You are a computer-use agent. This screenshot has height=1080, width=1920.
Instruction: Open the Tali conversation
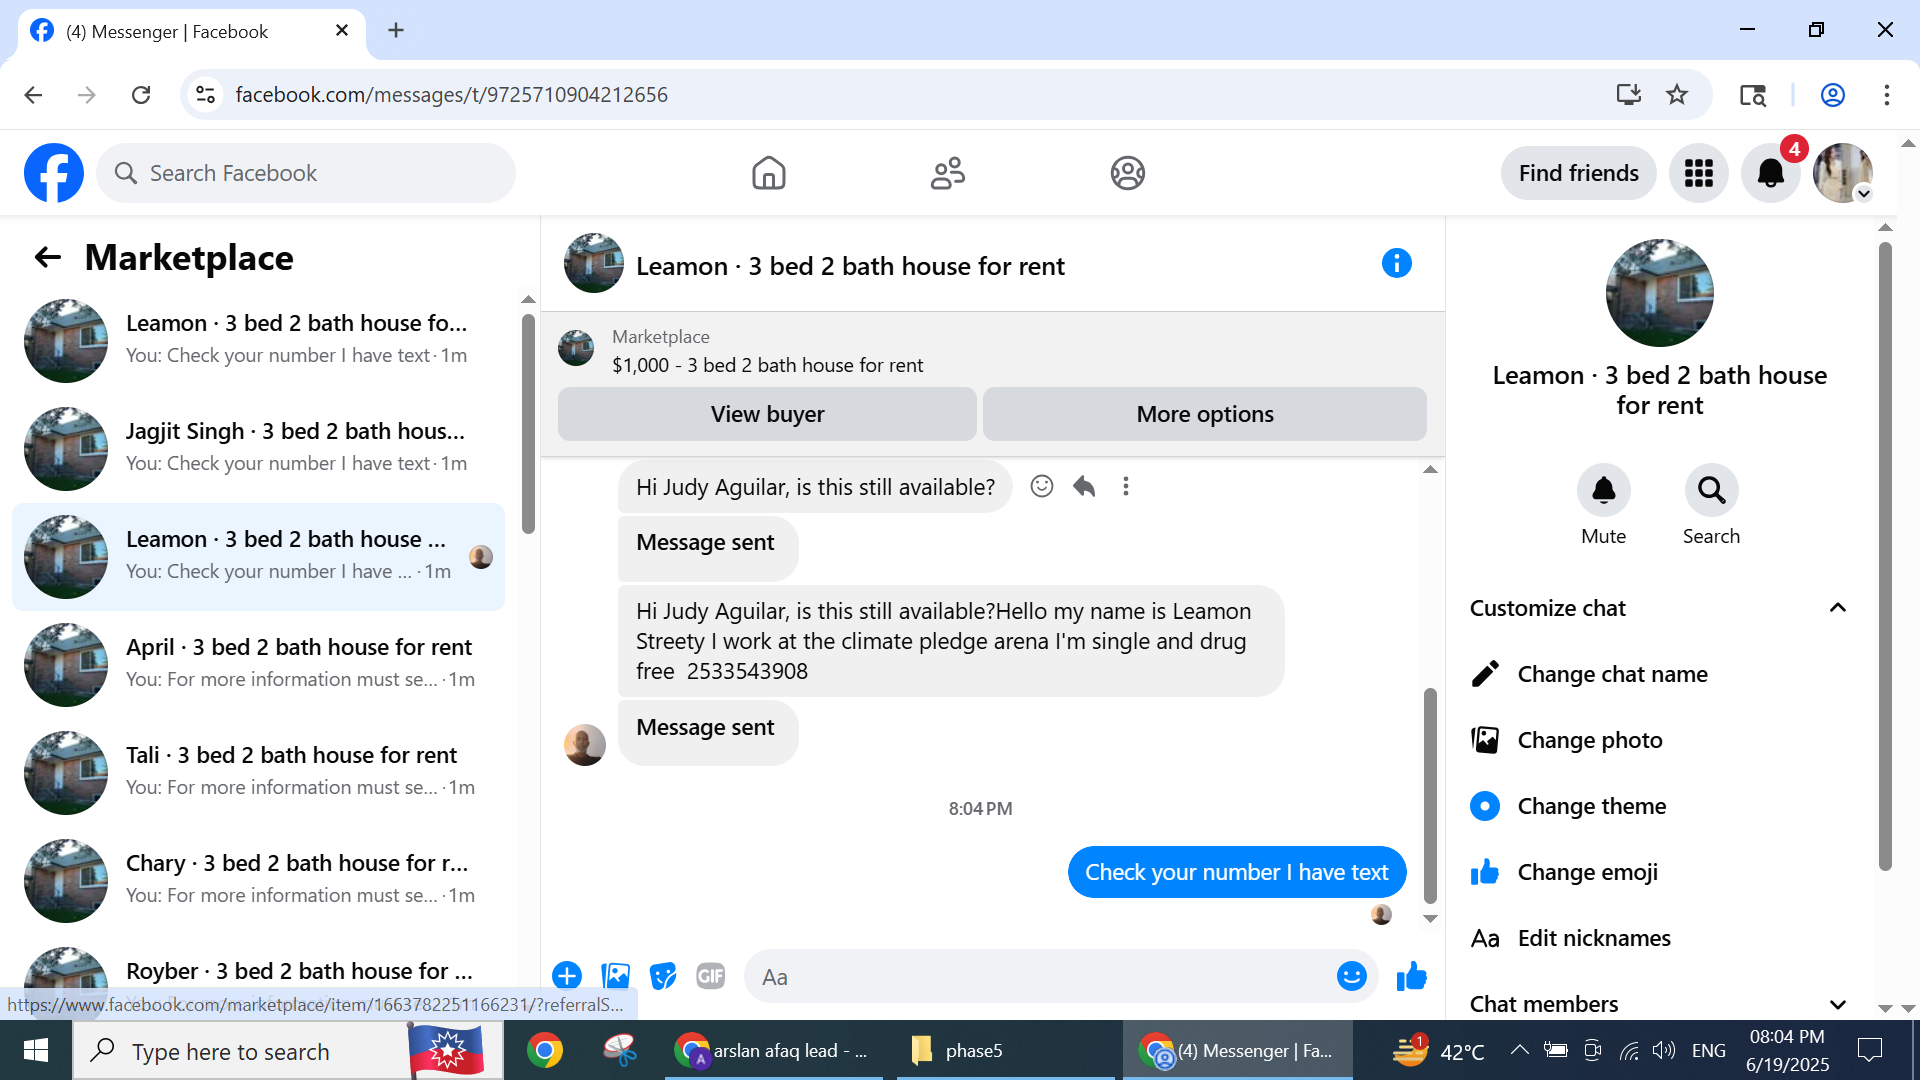pyautogui.click(x=258, y=773)
